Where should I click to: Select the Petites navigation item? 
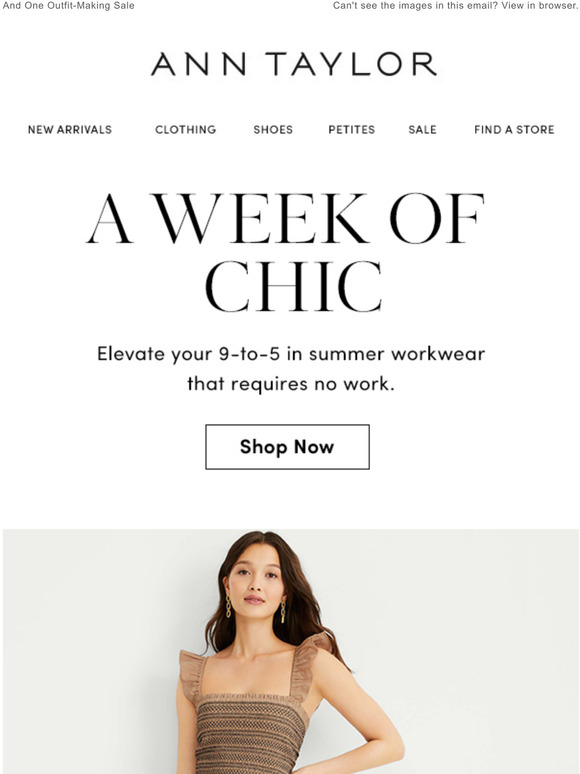click(351, 130)
